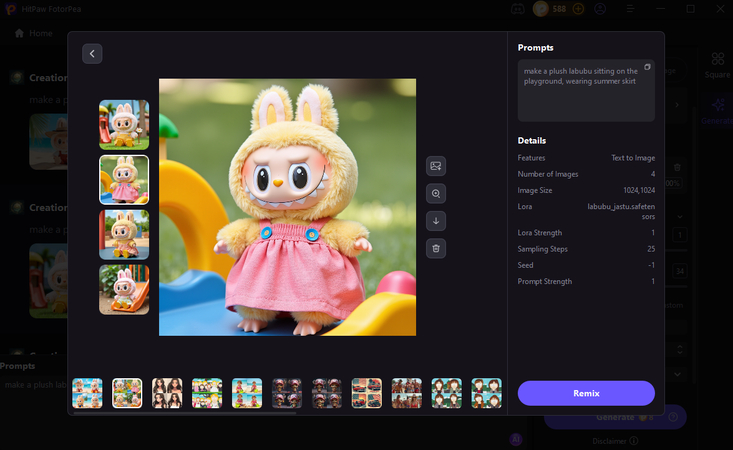Open Discord icon in title bar
Viewport: 733px width, 450px height.
(517, 9)
